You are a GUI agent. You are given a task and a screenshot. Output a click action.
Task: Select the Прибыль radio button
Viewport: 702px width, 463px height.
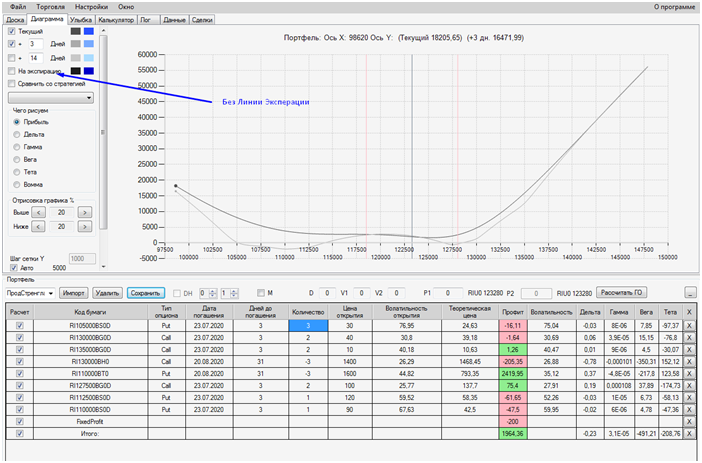coord(17,122)
